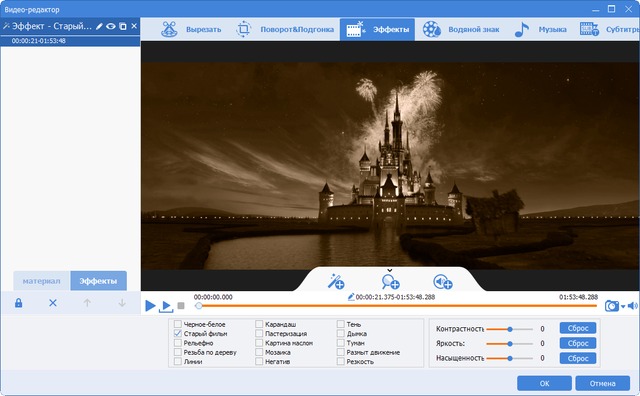Click the Отмена button
Screen dimensions: 640x396
click(x=602, y=383)
